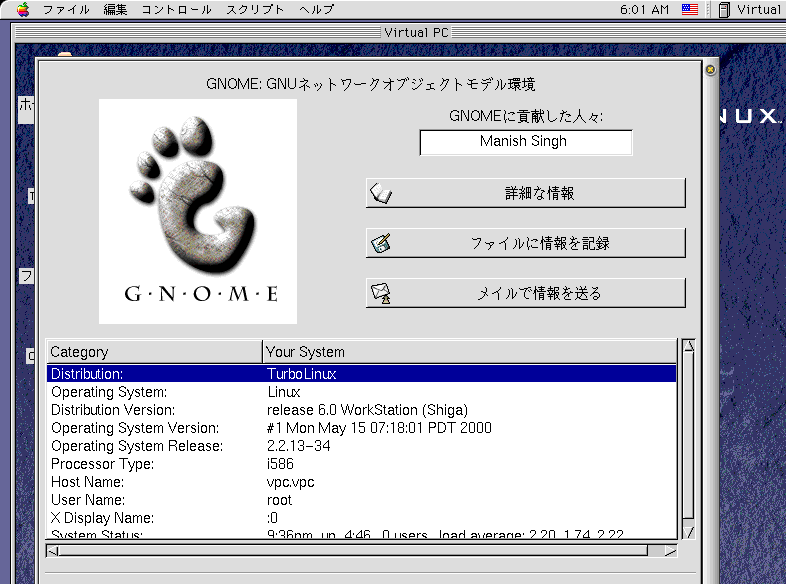
Task: Click the horizontal scroll right arrow
Action: tap(671, 551)
